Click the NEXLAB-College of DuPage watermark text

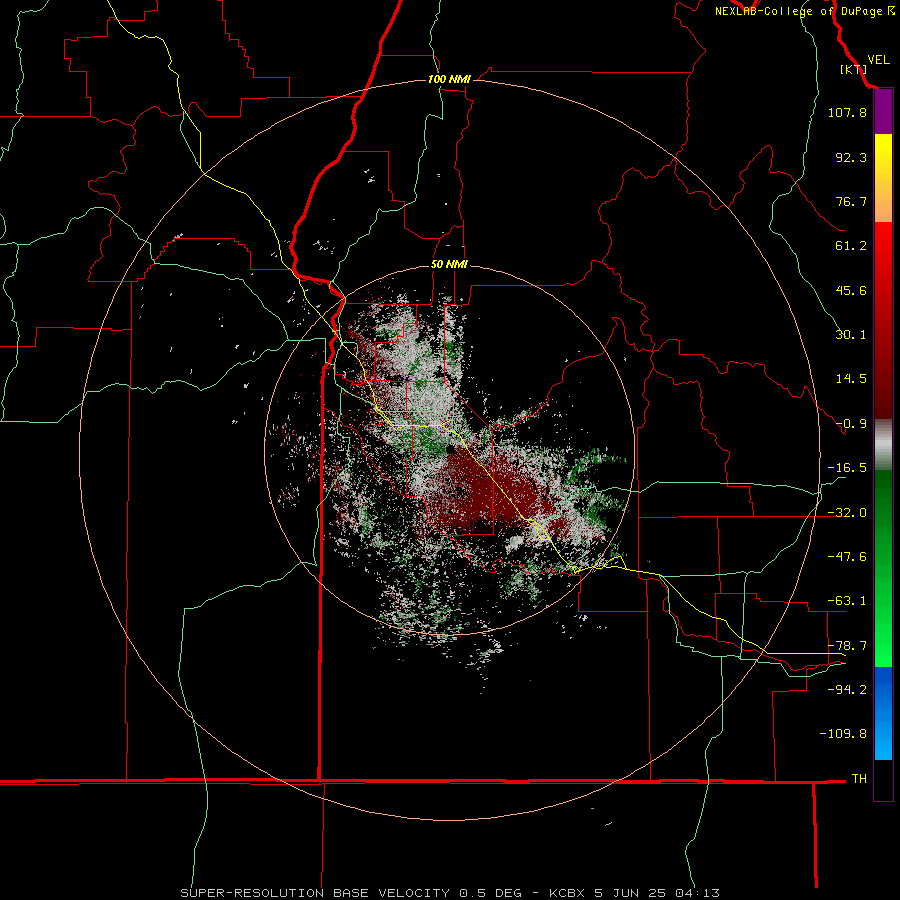coord(805,11)
